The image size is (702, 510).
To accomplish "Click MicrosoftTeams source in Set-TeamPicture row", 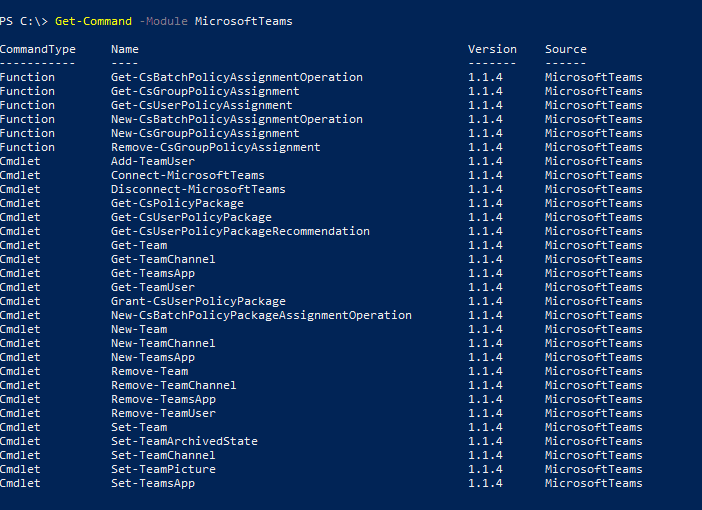I will click(594, 469).
